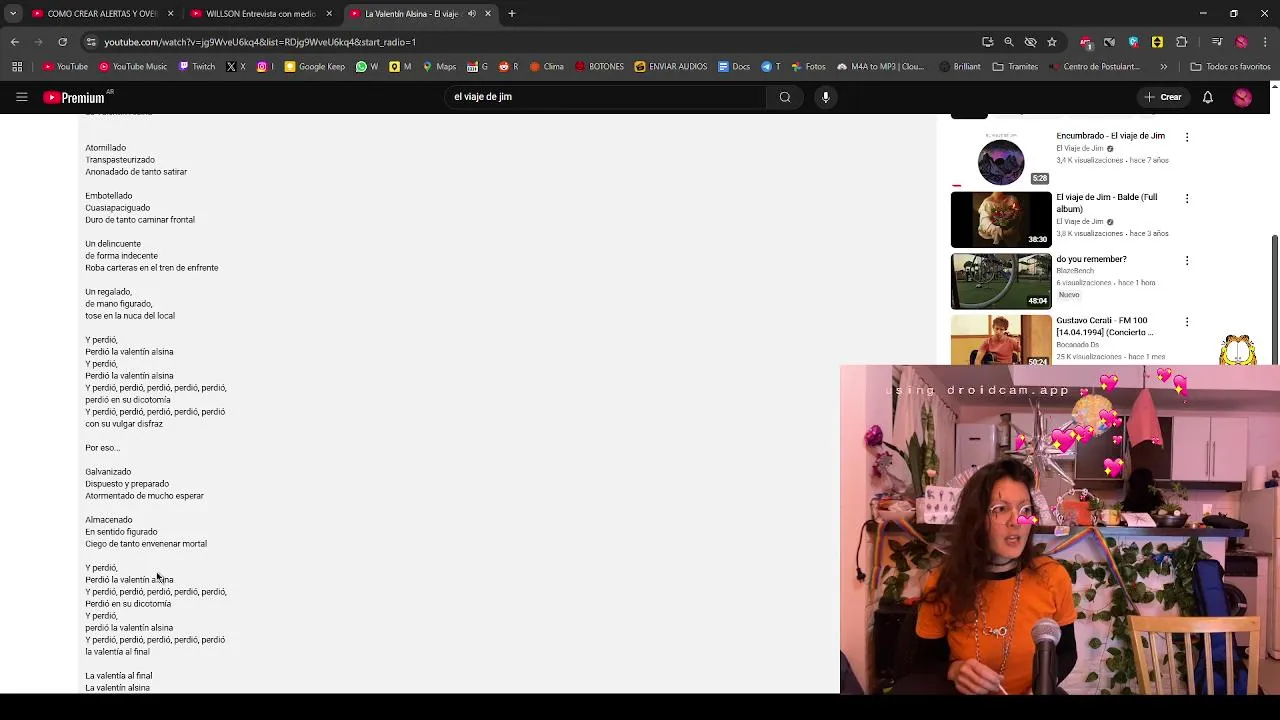Viewport: 1280px width, 720px height.
Task: Open the YouTube account avatar menu
Action: [1242, 97]
